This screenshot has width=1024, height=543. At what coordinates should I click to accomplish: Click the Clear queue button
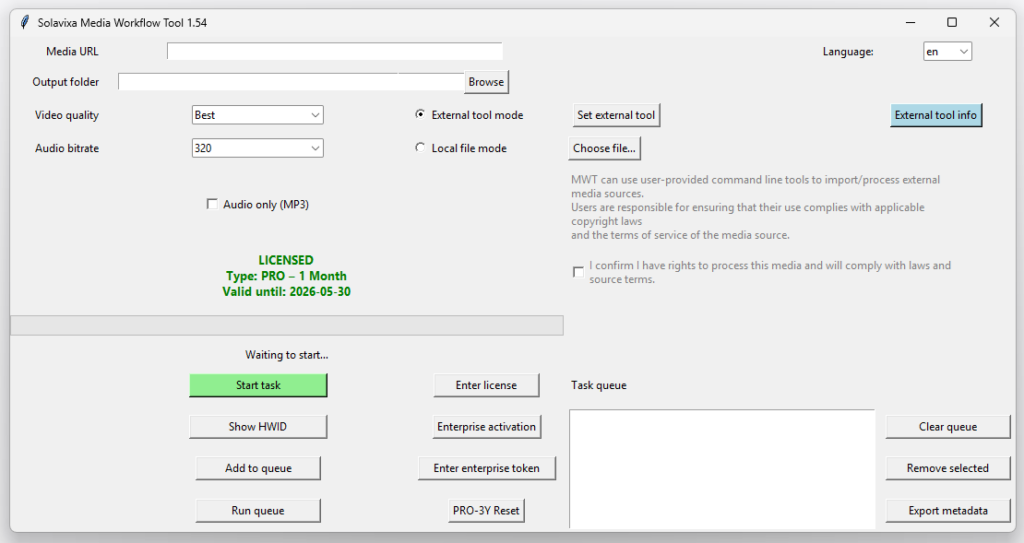948,427
